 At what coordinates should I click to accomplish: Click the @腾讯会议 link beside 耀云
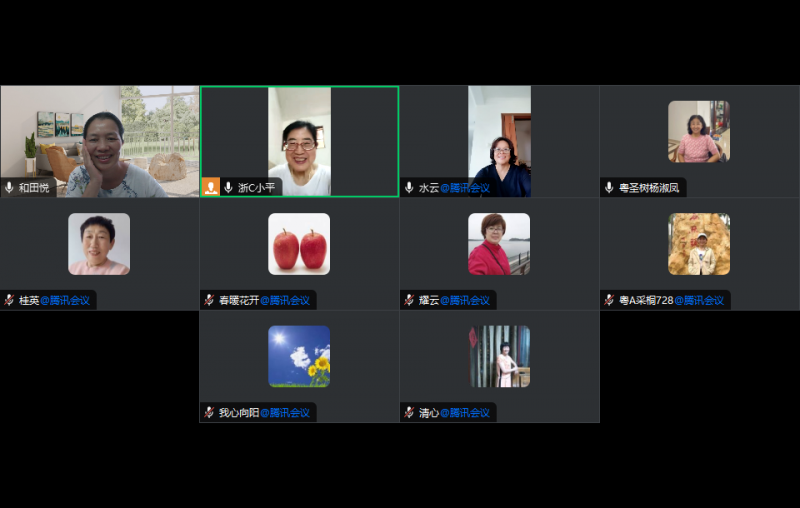click(x=465, y=300)
